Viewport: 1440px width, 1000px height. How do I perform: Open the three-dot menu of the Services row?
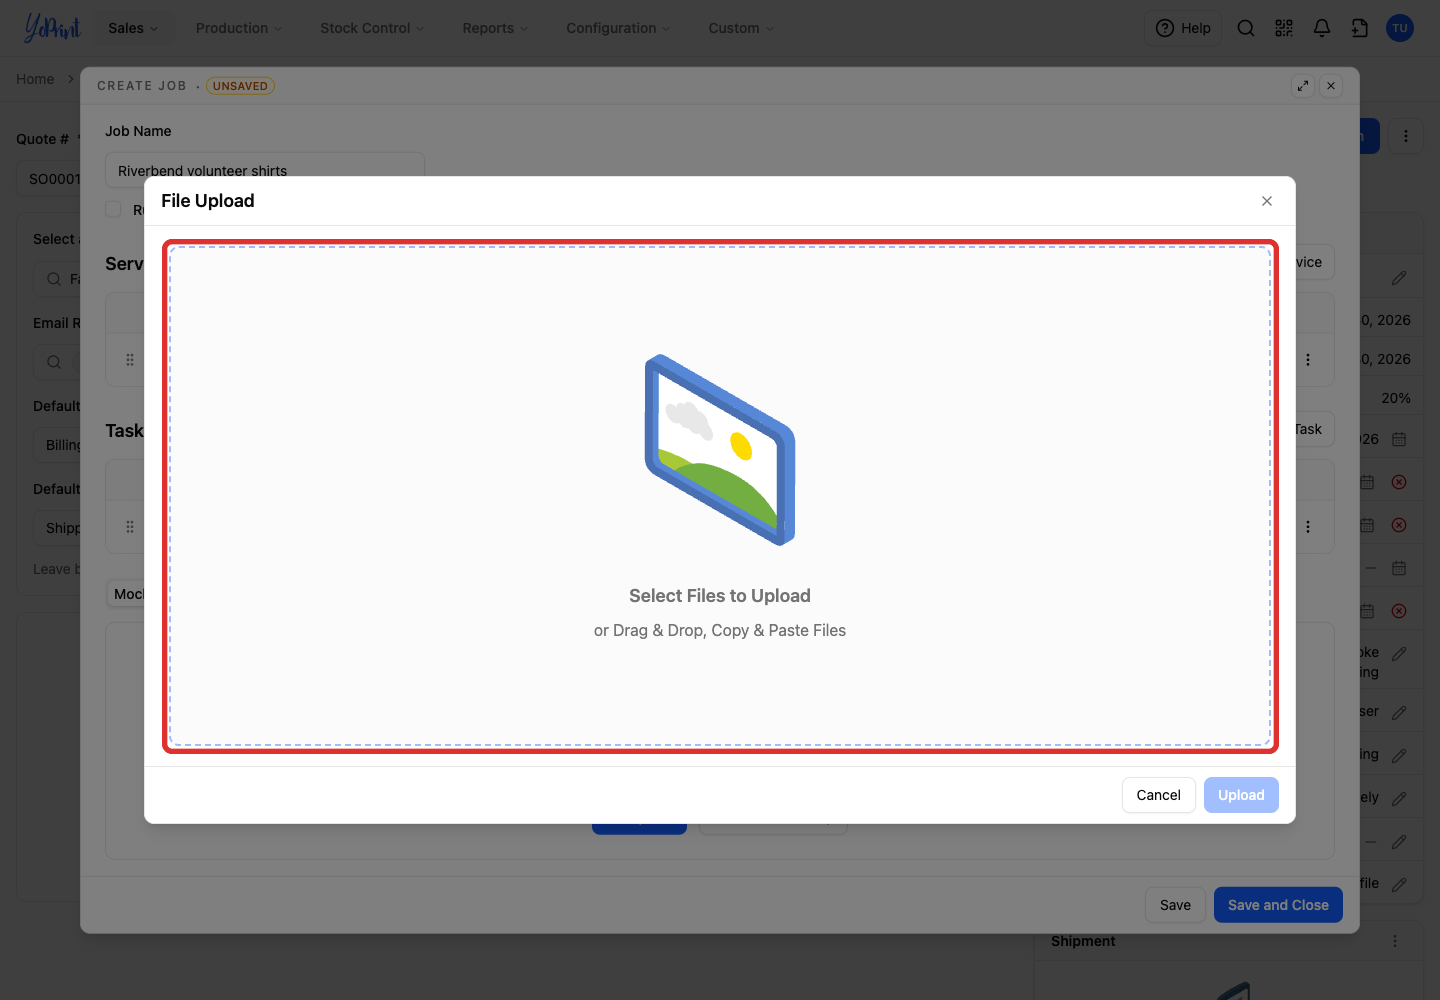1308,360
